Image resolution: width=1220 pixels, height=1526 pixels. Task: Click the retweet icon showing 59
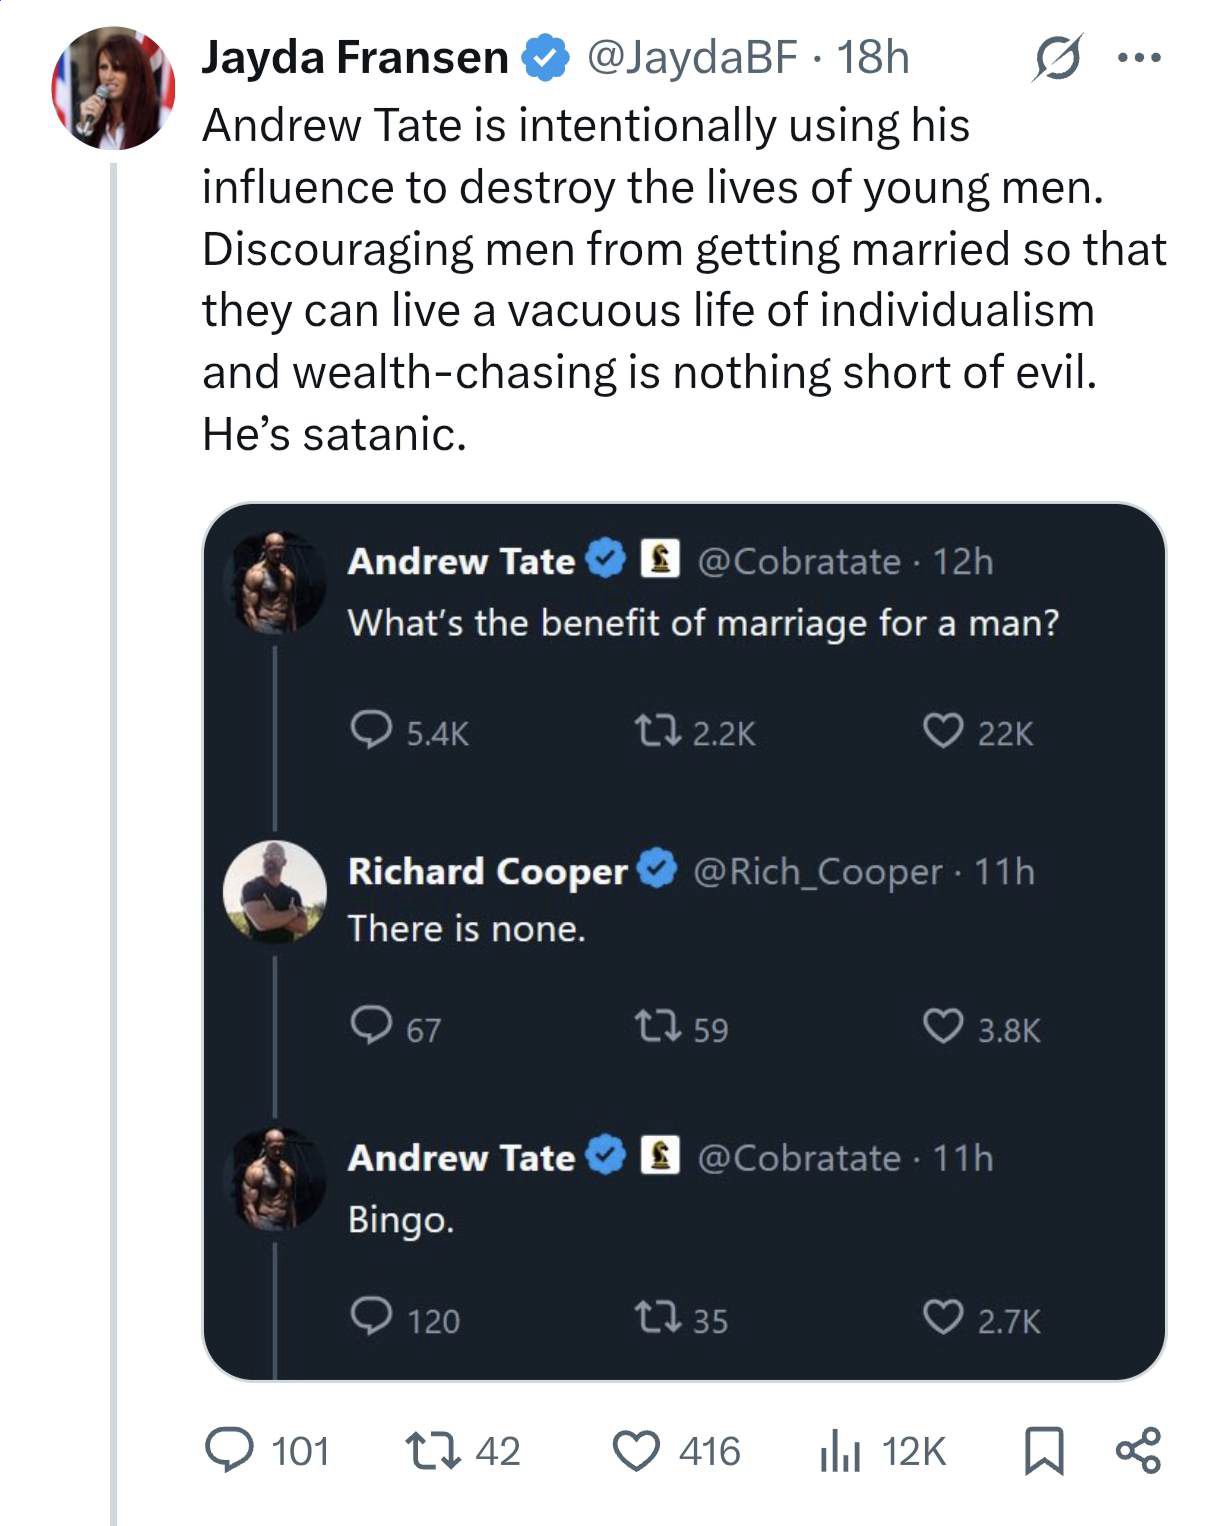658,1027
